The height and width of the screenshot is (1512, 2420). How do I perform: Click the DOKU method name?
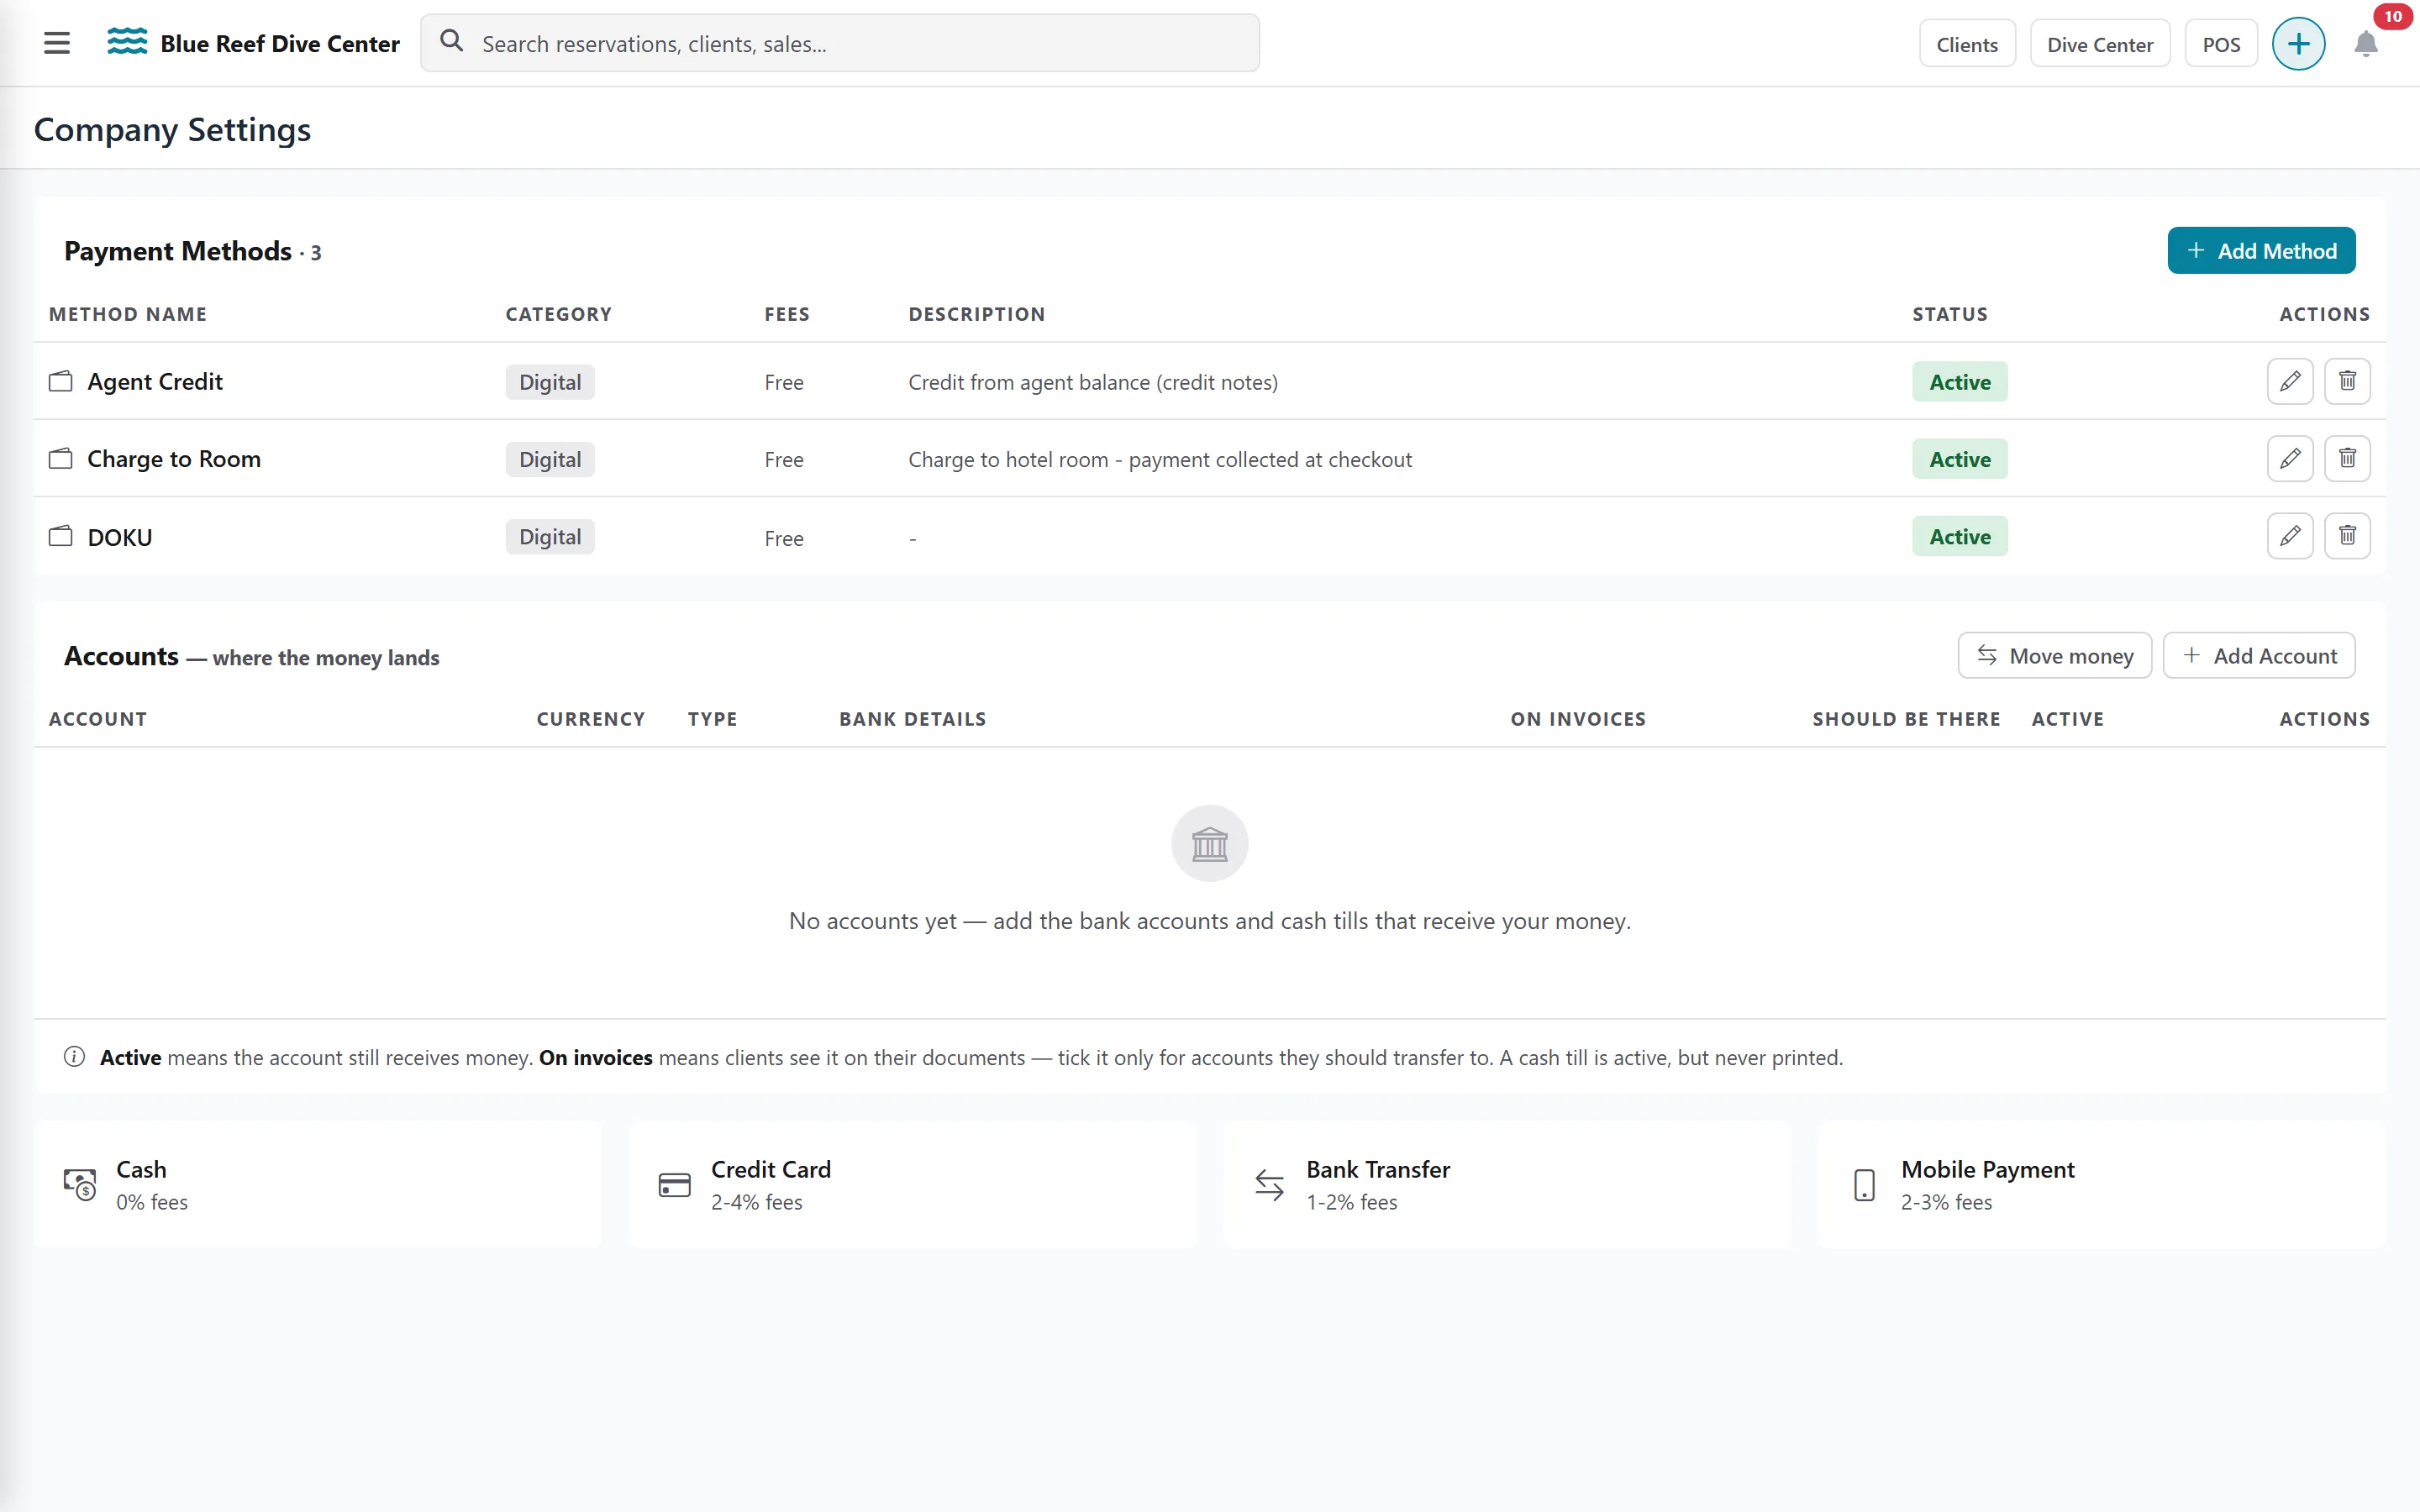(120, 537)
